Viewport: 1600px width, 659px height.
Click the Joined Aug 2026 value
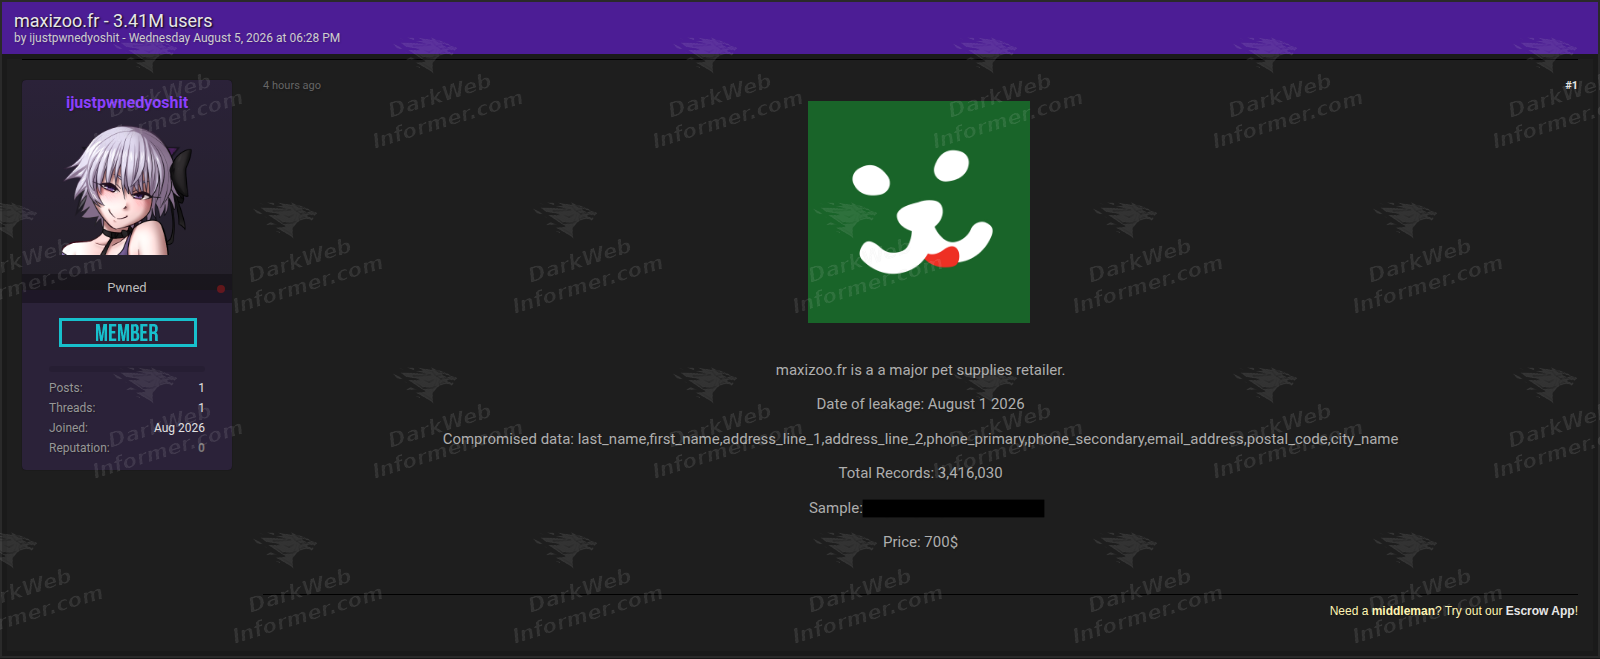point(179,428)
